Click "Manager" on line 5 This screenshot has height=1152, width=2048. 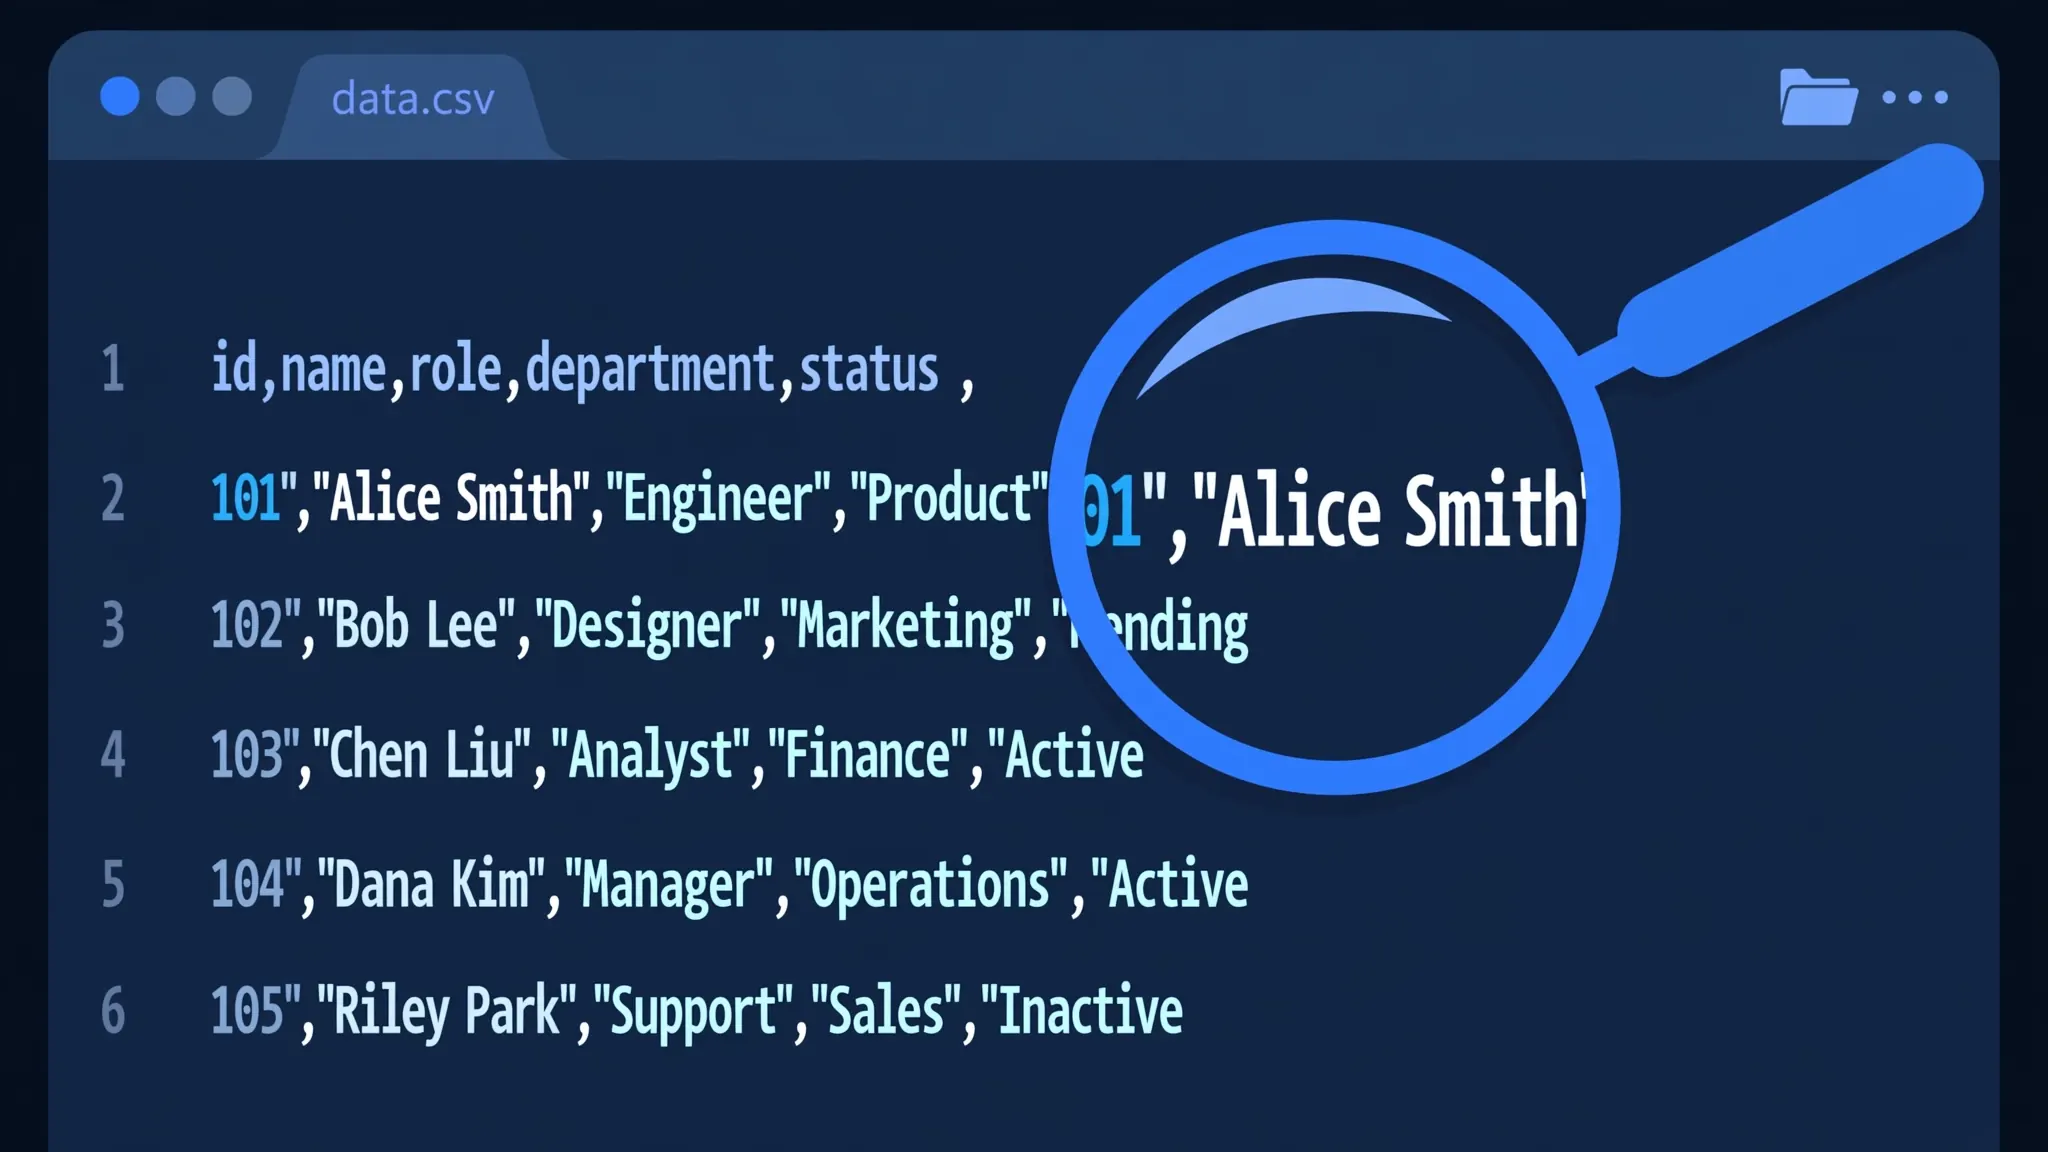pos(670,886)
